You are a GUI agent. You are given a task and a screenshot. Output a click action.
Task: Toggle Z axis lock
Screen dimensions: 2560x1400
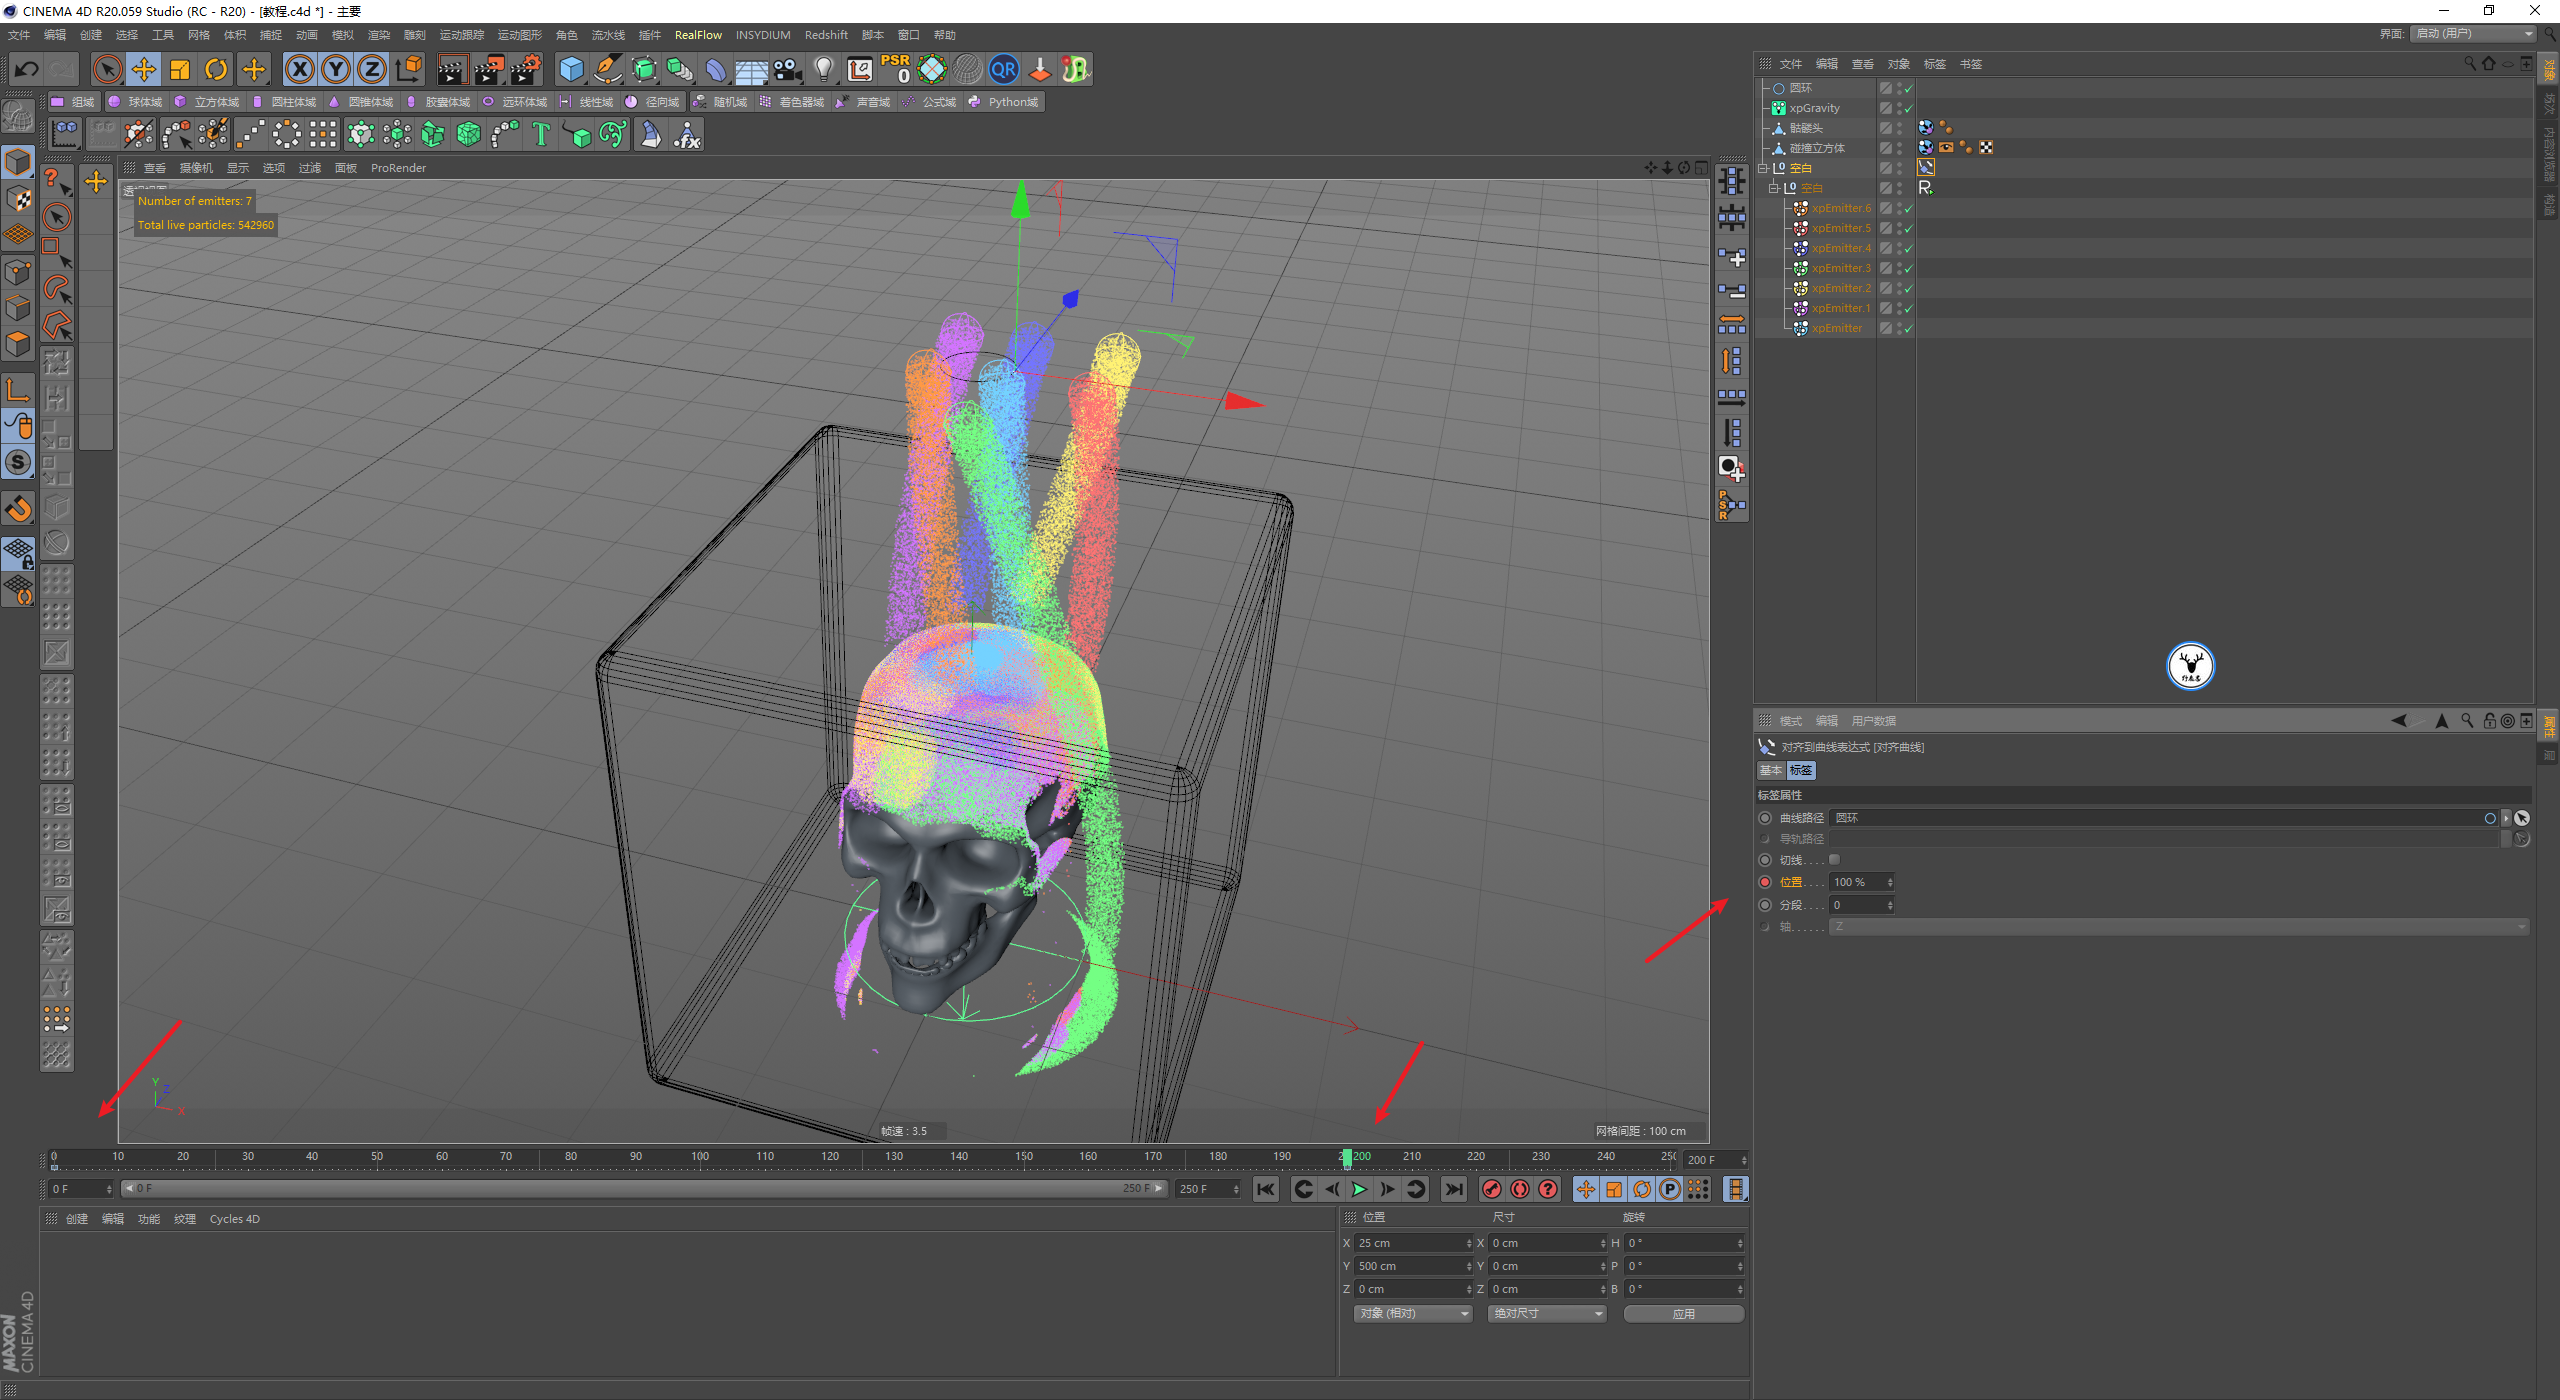(372, 69)
